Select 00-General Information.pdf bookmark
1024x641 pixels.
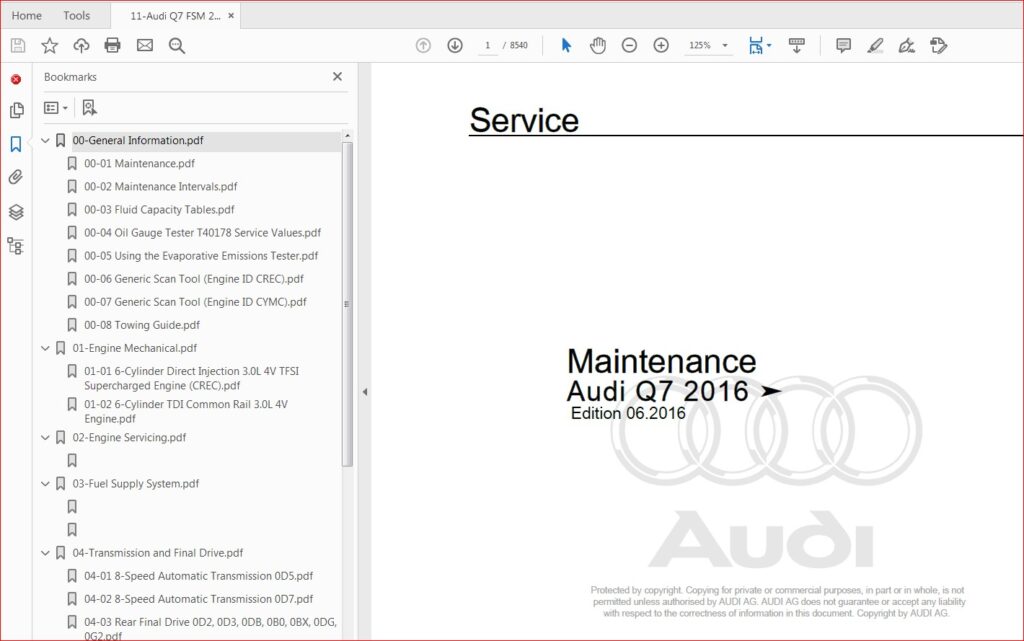click(138, 140)
